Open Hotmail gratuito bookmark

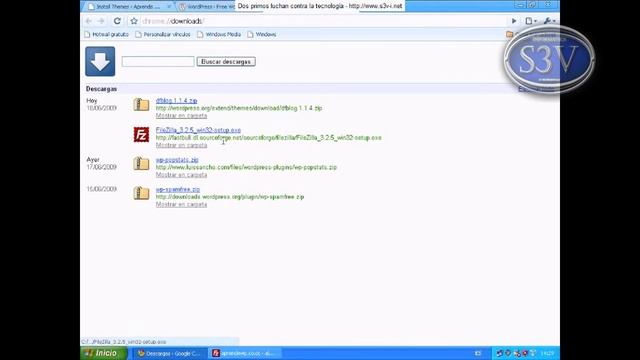107,35
